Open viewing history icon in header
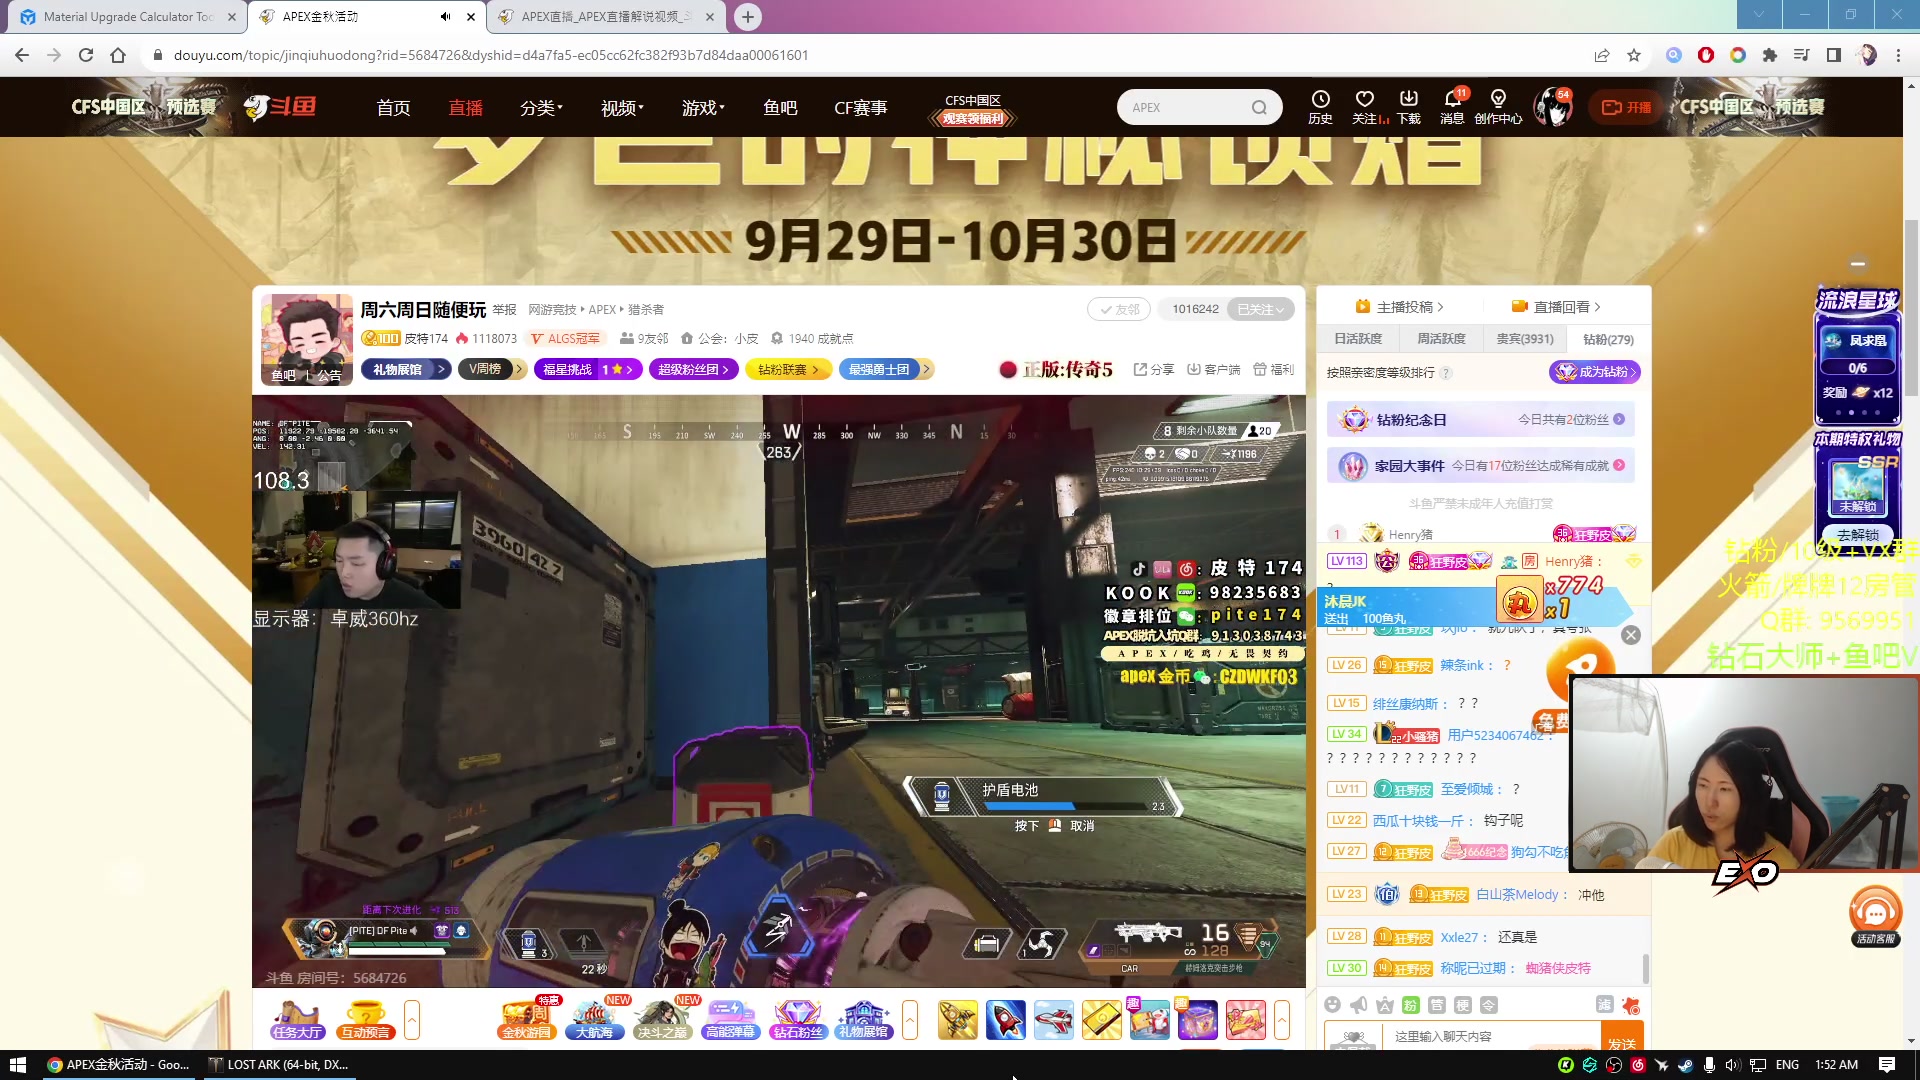 tap(1320, 106)
